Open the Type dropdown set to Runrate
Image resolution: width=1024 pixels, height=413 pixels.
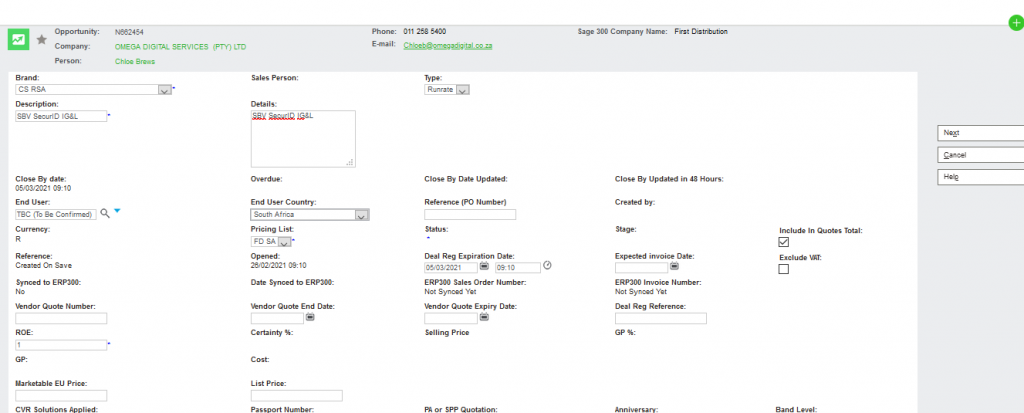(x=463, y=89)
